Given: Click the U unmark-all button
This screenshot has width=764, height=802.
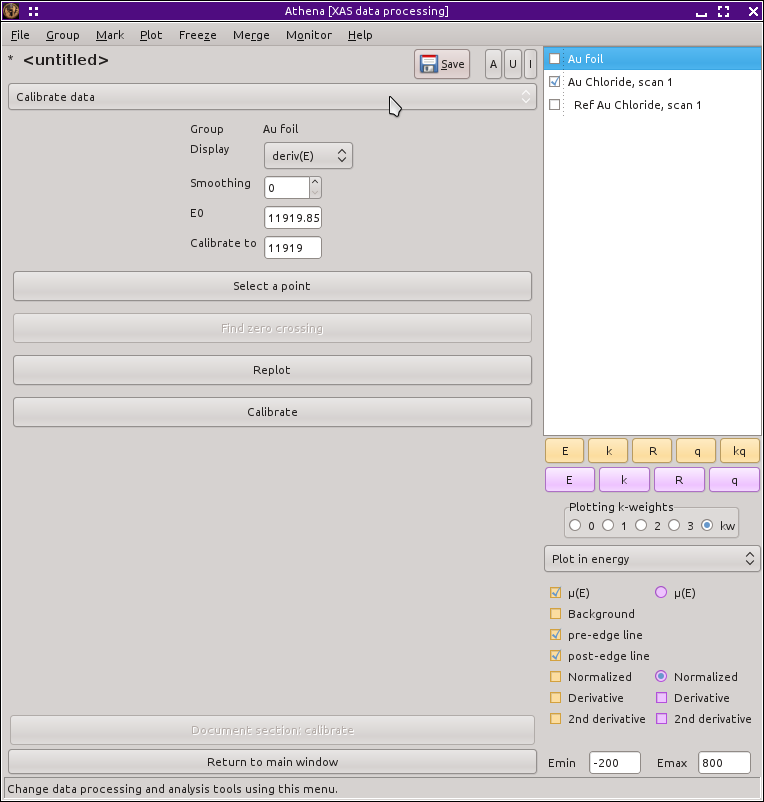Looking at the screenshot, I should 512,64.
